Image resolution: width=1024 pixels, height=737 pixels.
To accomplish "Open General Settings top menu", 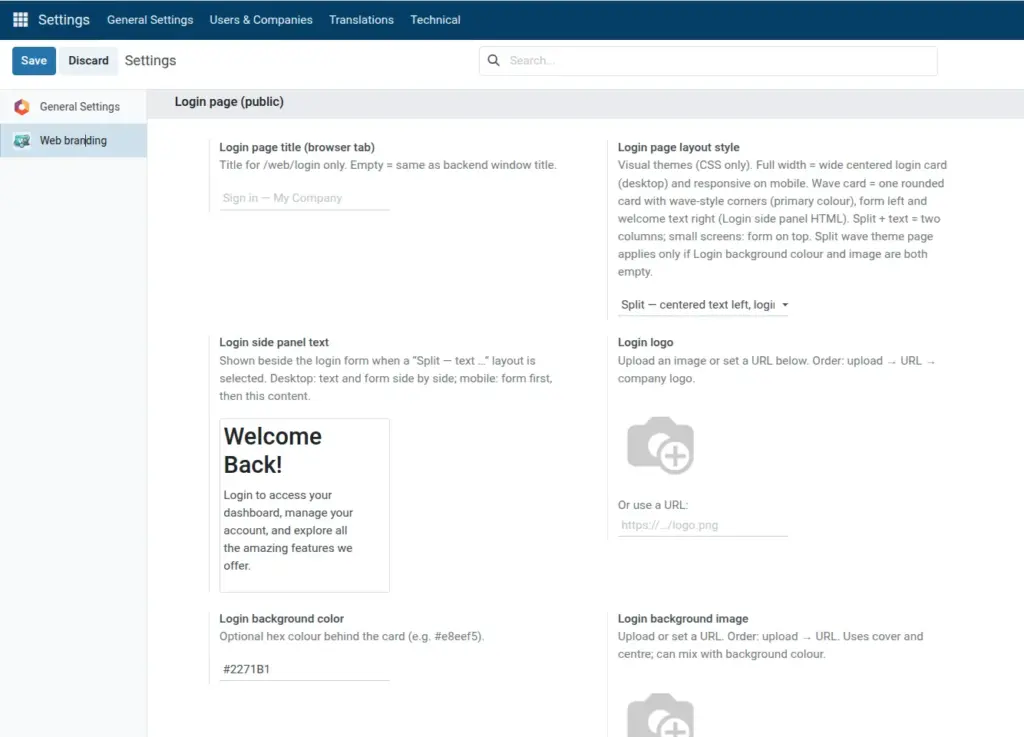I will (x=150, y=20).
